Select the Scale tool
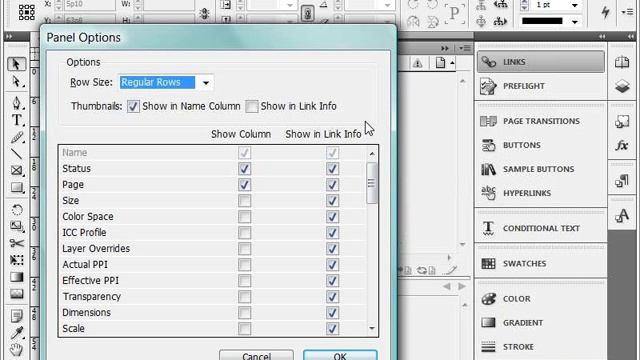The height and width of the screenshot is (360, 640). pyautogui.click(x=16, y=226)
